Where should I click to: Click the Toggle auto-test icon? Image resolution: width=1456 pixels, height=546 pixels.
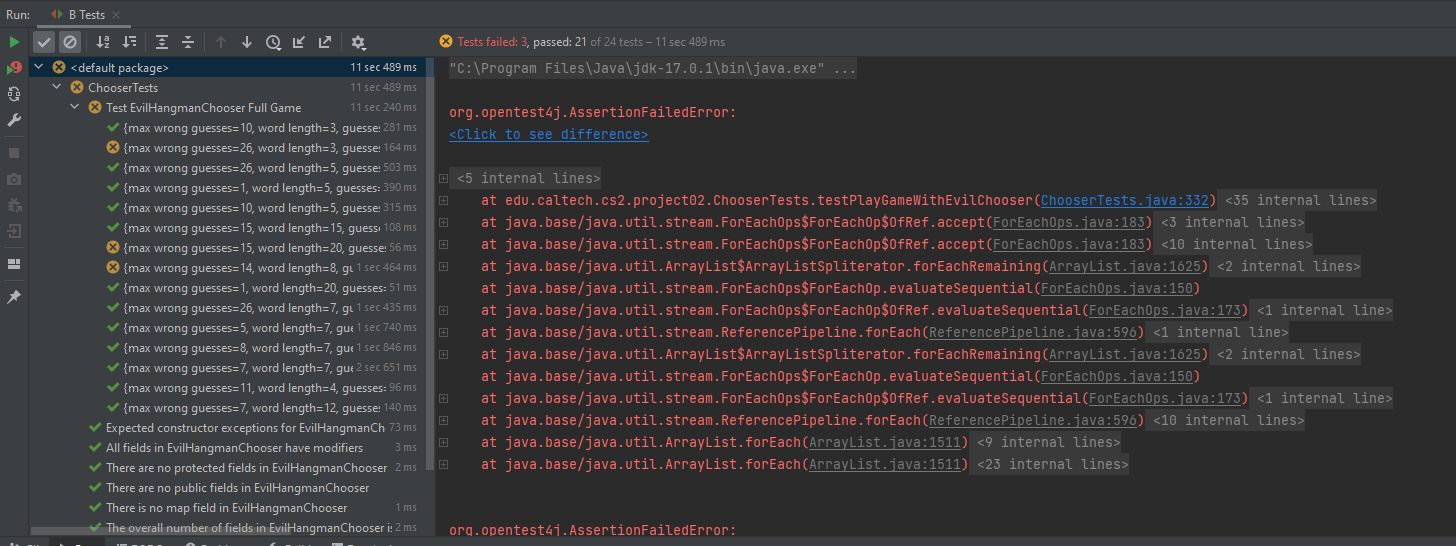14,94
